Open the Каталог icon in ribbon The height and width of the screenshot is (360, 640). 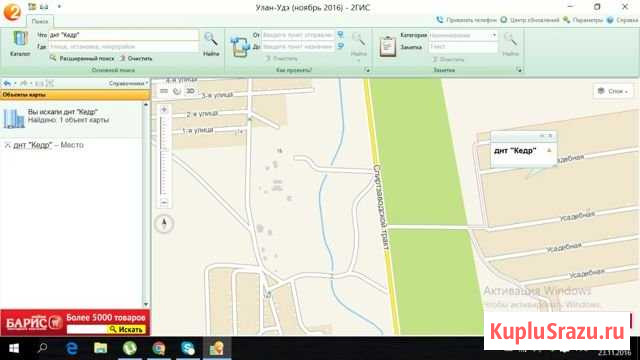pyautogui.click(x=20, y=44)
